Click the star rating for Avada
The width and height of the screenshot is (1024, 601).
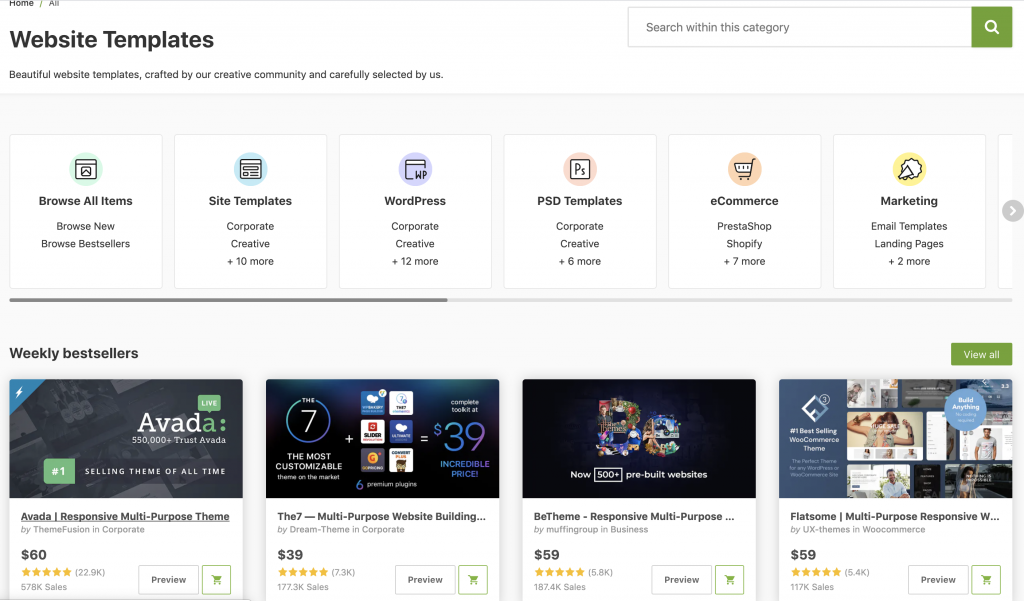point(46,572)
